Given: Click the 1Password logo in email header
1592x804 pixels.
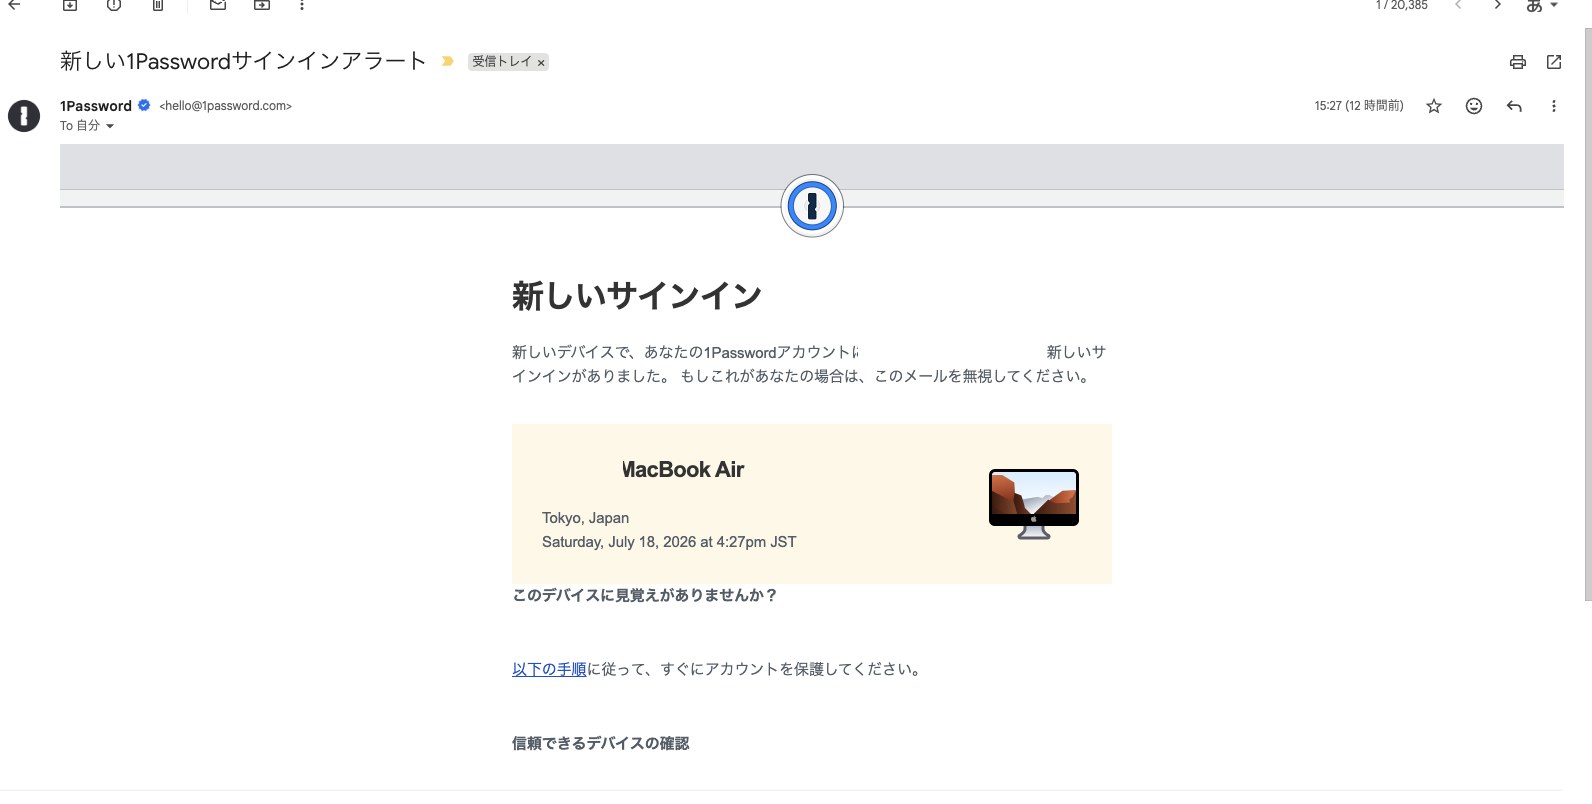Looking at the screenshot, I should (x=812, y=206).
